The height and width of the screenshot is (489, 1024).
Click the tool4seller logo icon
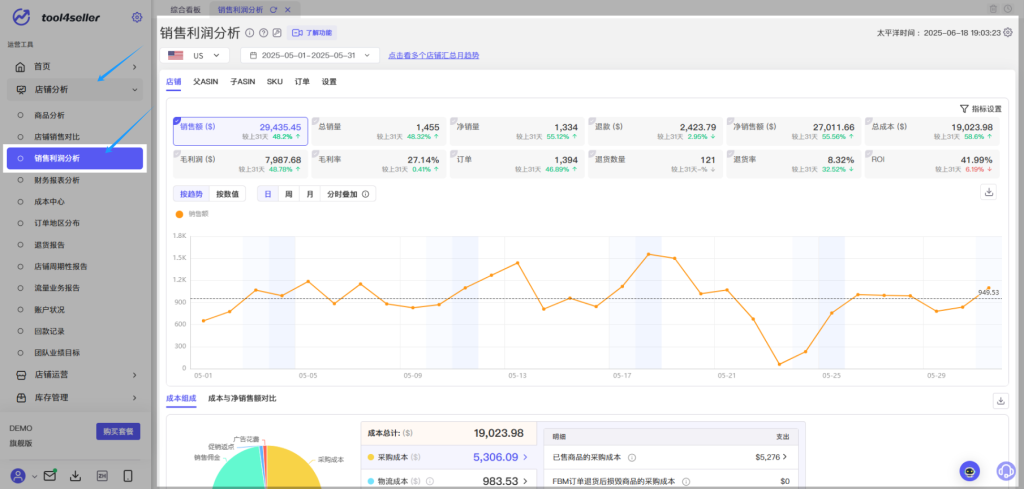point(22,17)
